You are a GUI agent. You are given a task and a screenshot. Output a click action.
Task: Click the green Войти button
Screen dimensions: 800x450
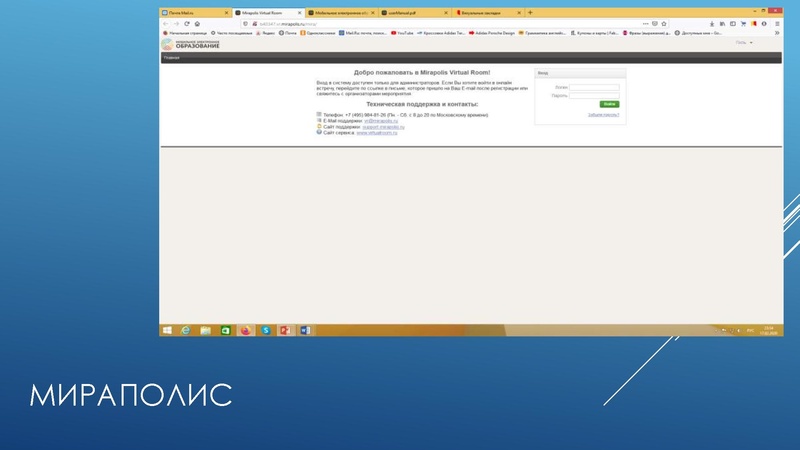coord(609,104)
